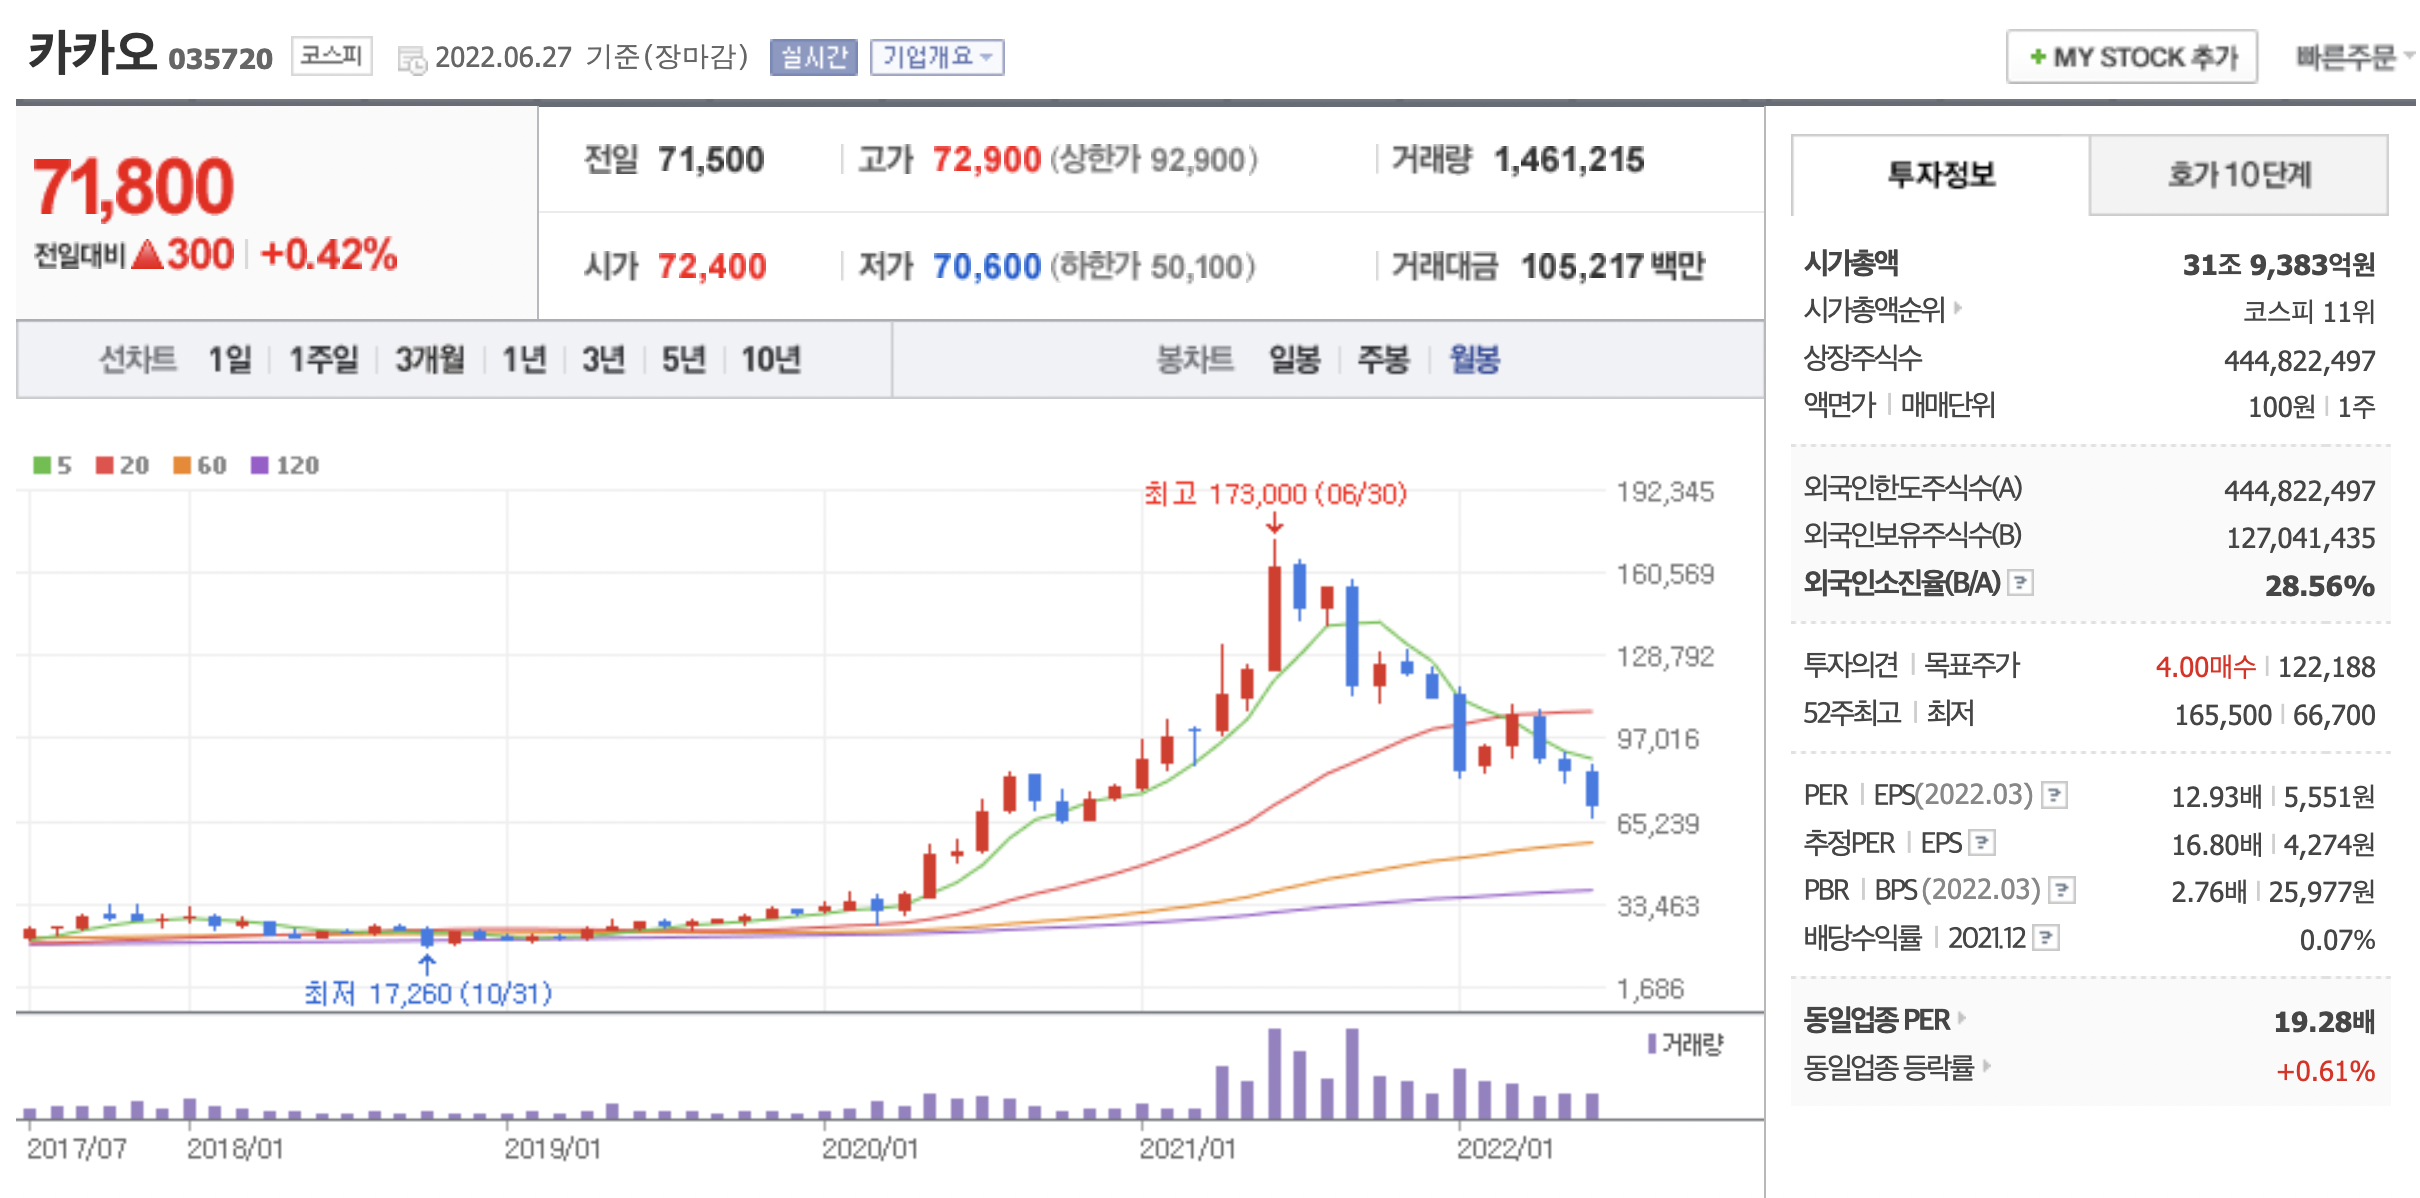Viewport: 2420px width, 1198px height.
Task: Click the dividend yield value 0.07%
Action: click(x=2337, y=940)
